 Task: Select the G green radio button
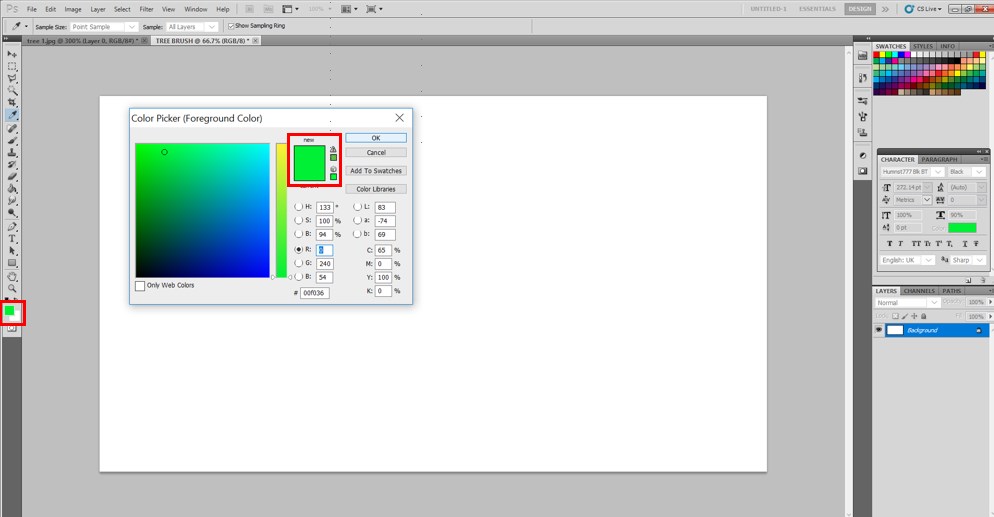299,263
